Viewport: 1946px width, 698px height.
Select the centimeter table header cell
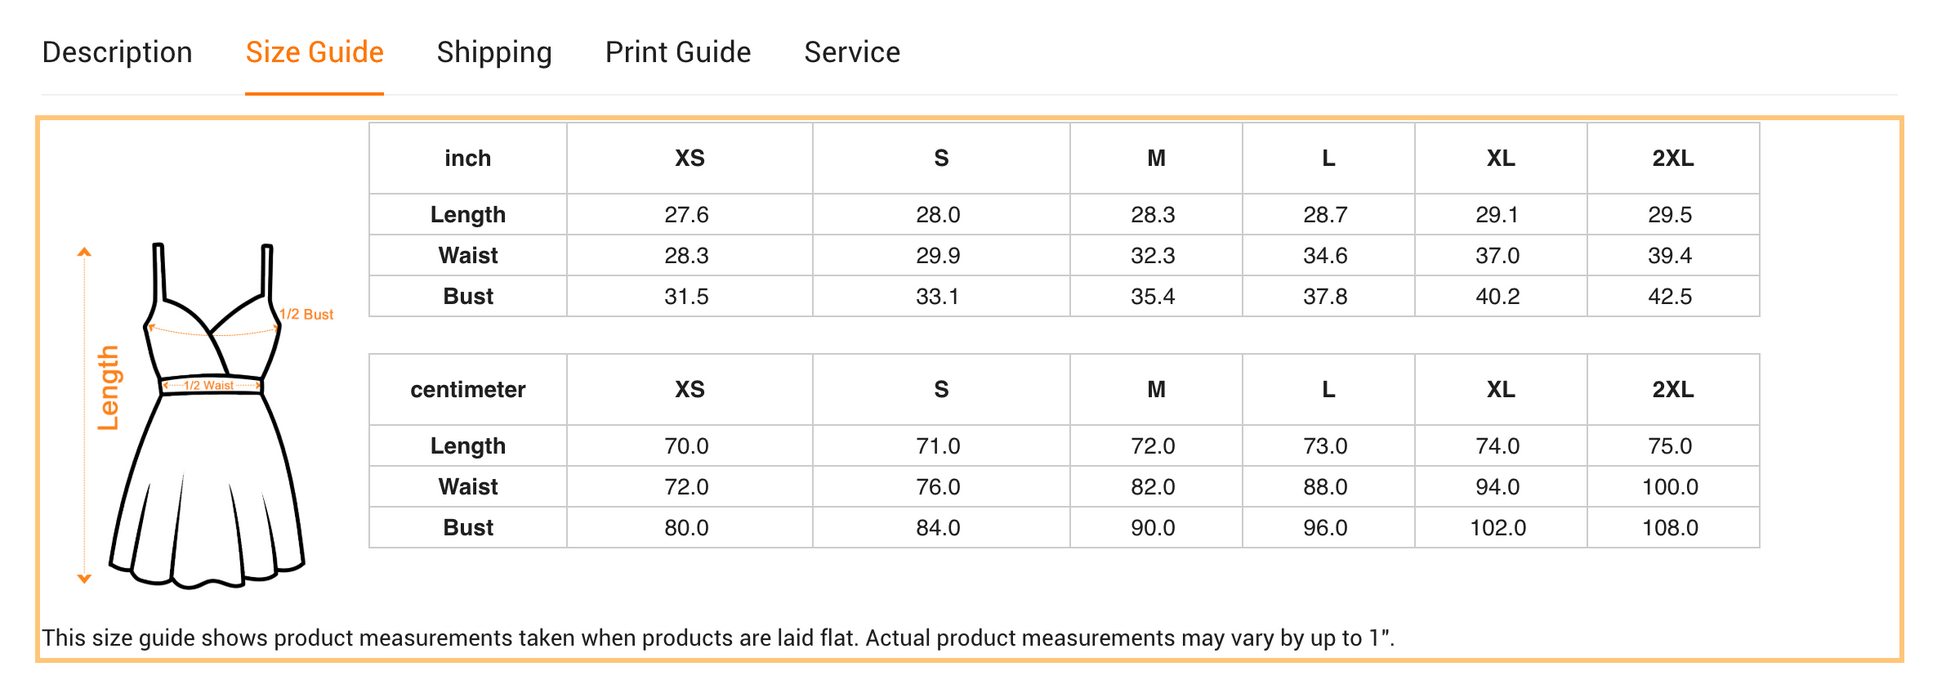[x=467, y=389]
